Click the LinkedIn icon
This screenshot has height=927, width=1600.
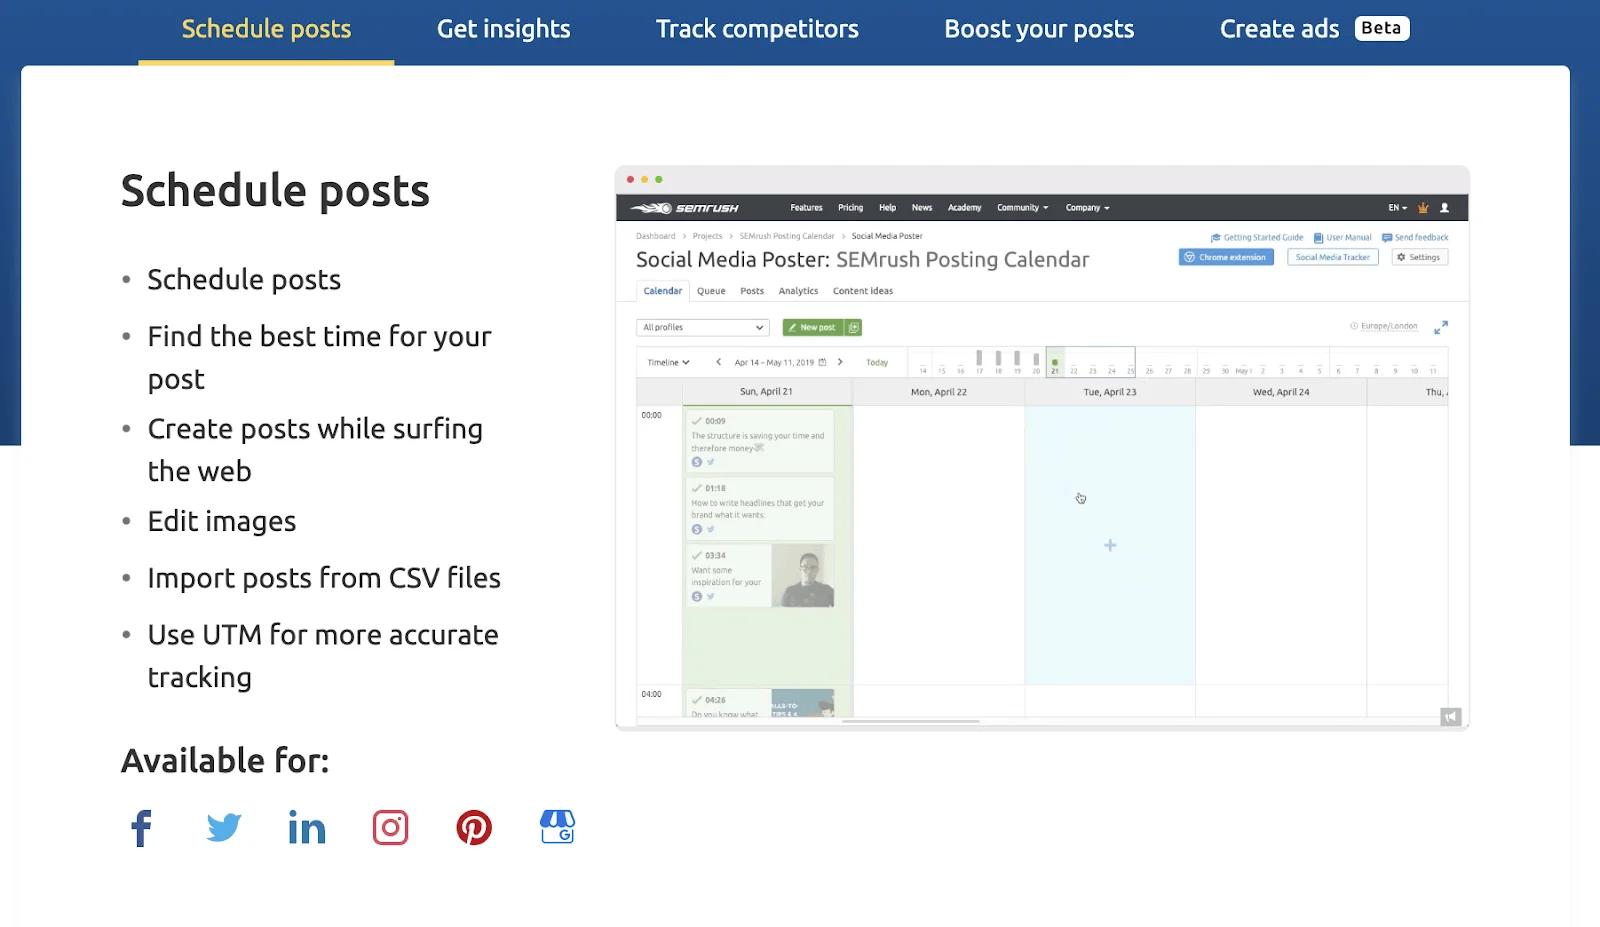[x=307, y=828]
